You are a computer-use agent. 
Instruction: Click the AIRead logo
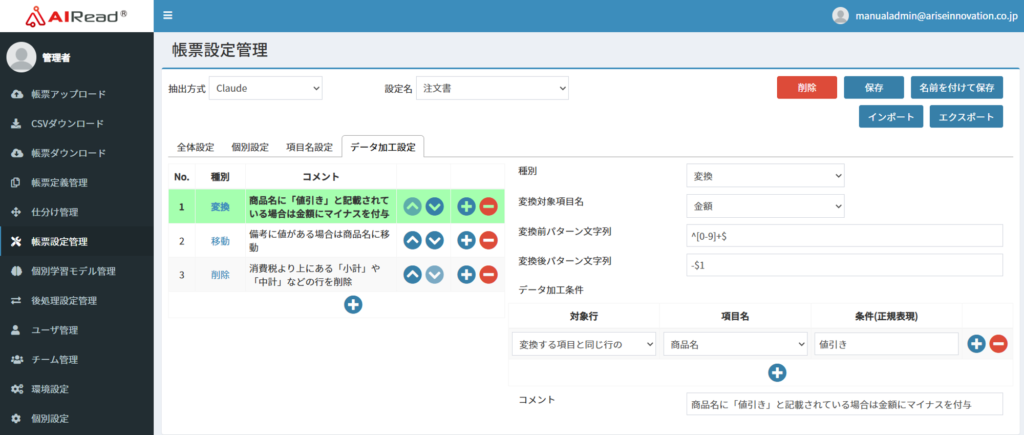76,16
